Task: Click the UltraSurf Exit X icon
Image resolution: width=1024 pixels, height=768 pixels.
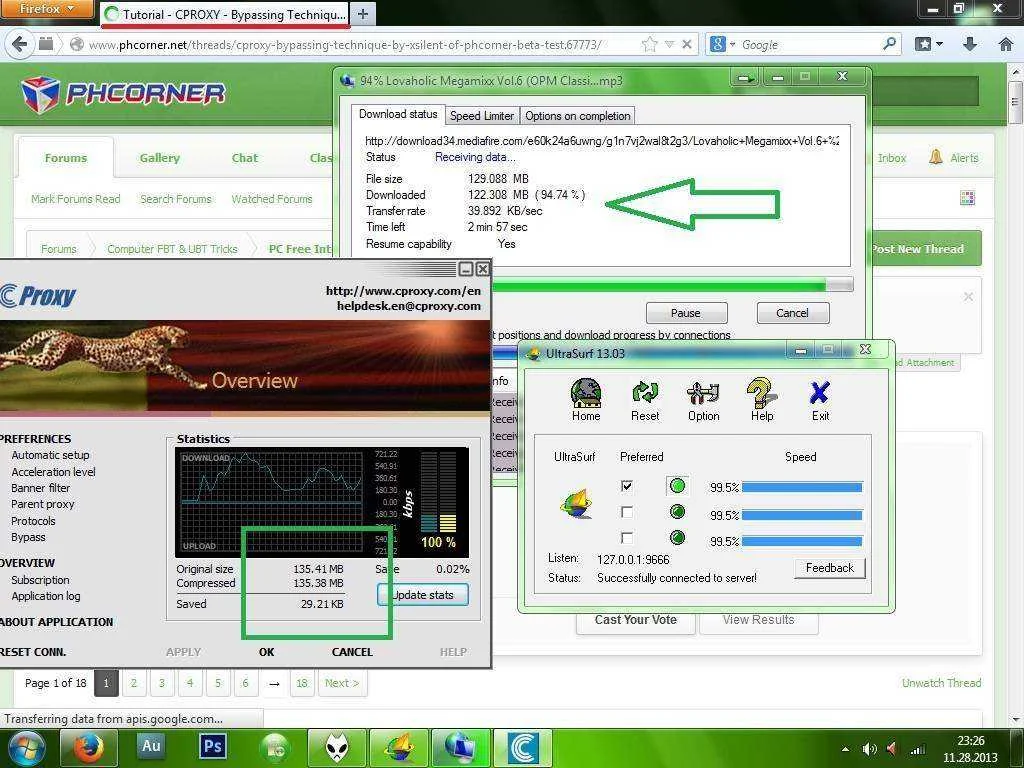Action: point(820,399)
